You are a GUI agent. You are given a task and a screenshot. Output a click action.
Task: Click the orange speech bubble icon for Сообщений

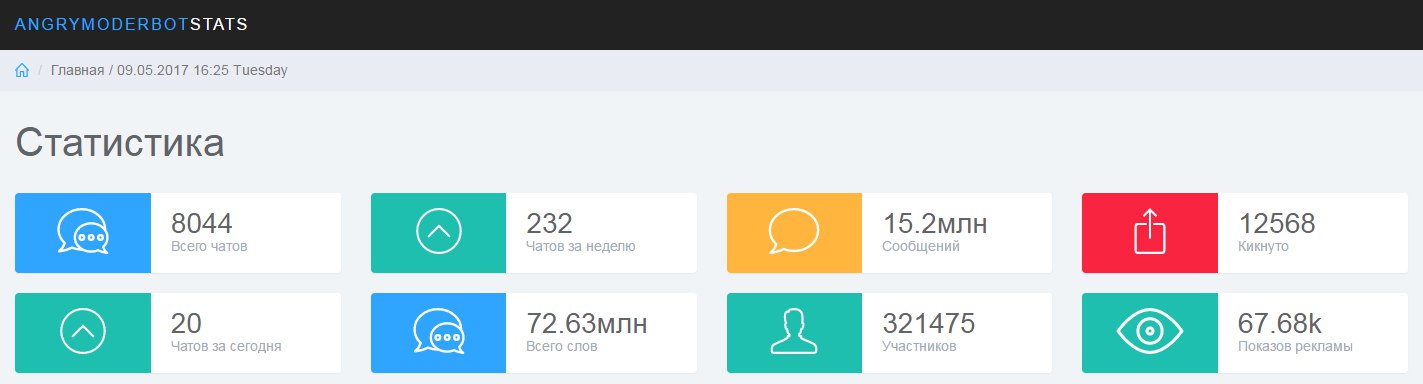coord(794,232)
